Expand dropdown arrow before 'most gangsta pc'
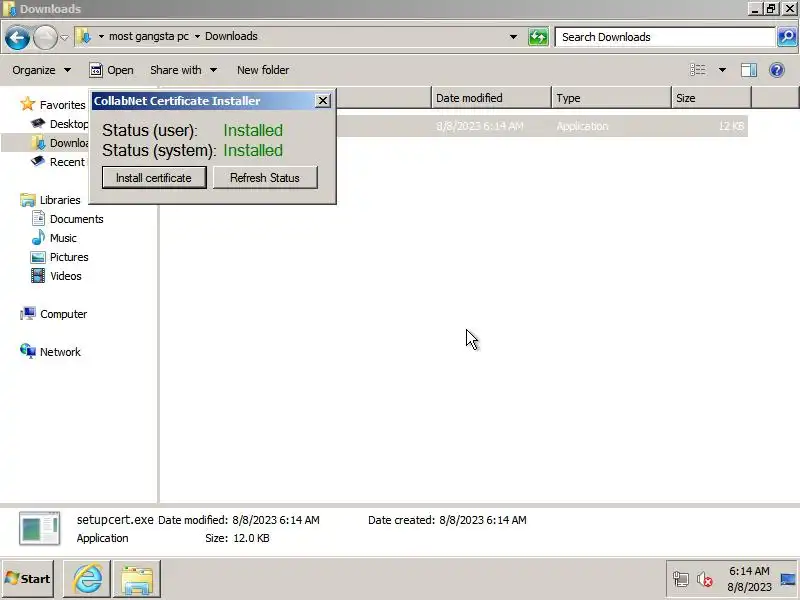 tap(101, 36)
